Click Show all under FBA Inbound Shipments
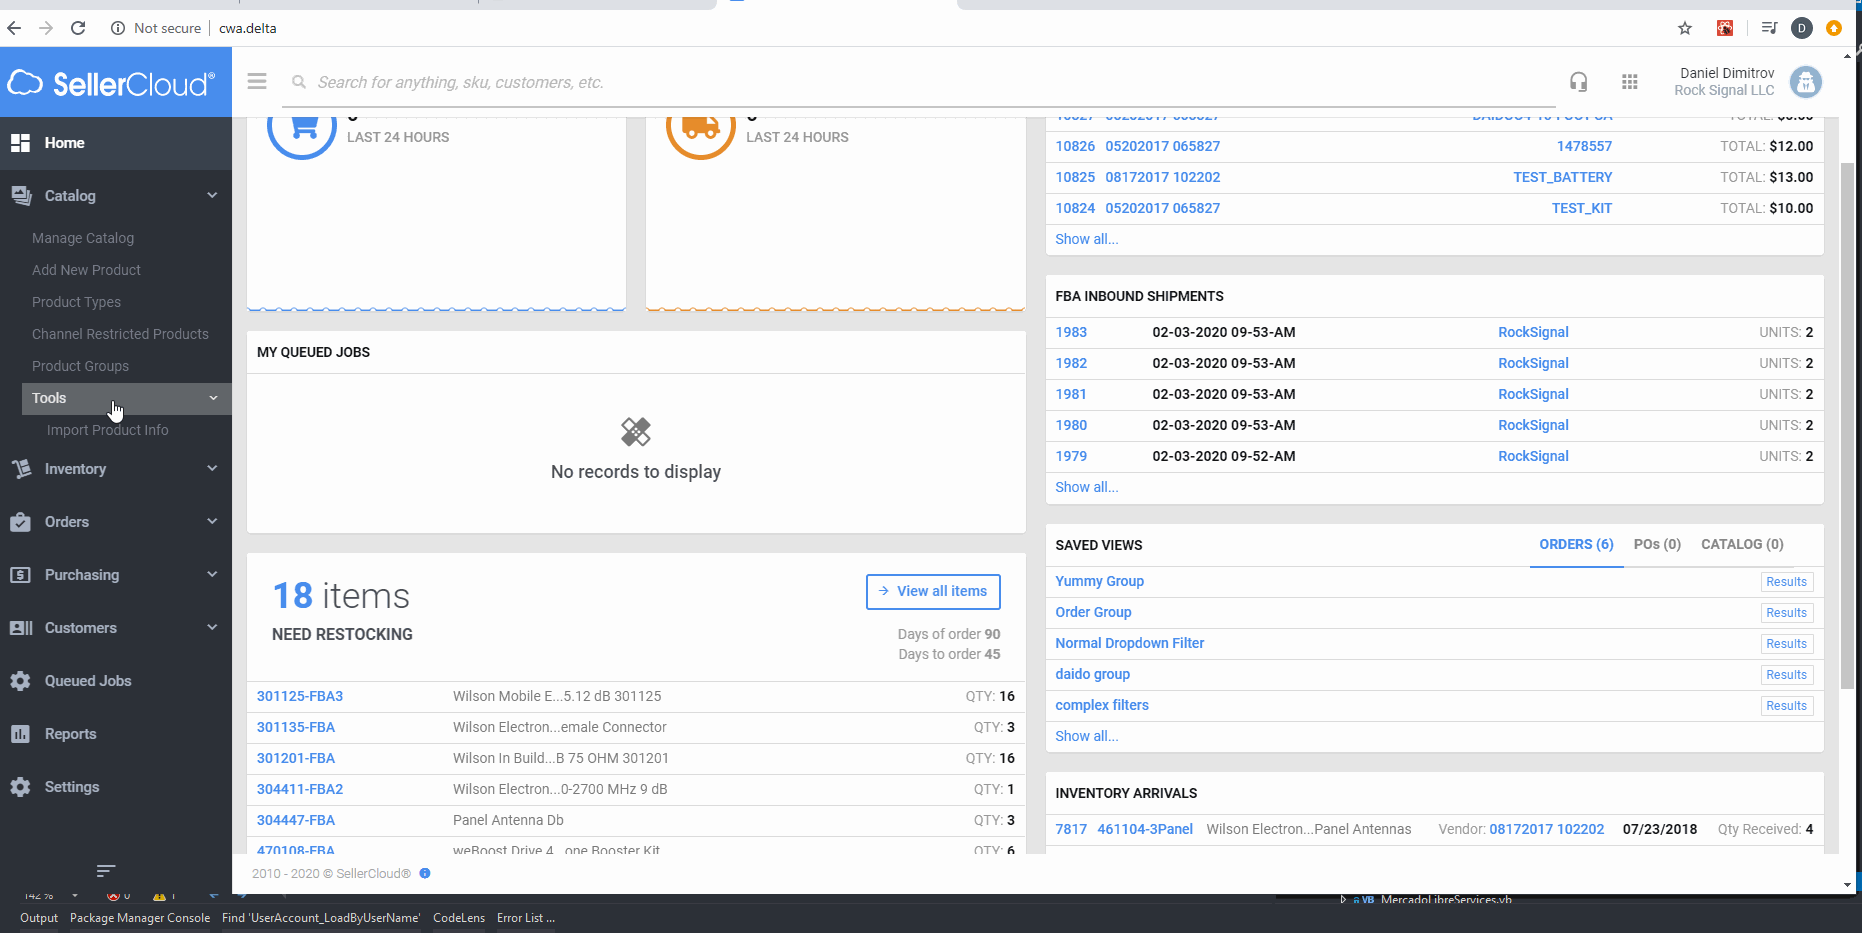Image resolution: width=1862 pixels, height=933 pixels. [1087, 487]
